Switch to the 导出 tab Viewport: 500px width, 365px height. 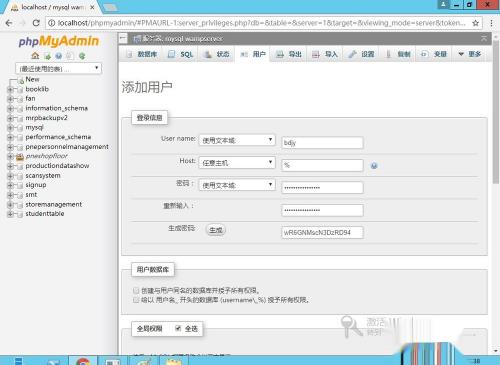pos(289,54)
